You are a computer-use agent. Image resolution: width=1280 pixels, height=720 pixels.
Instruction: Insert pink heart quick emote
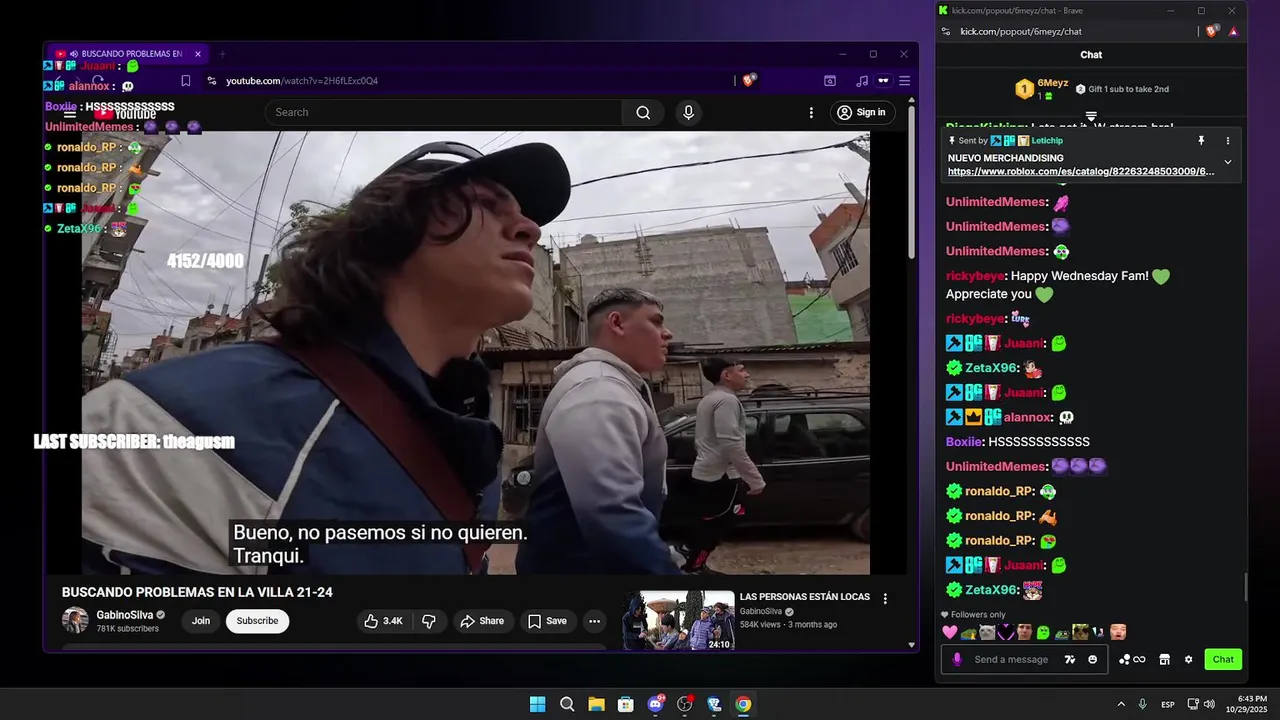[950, 632]
